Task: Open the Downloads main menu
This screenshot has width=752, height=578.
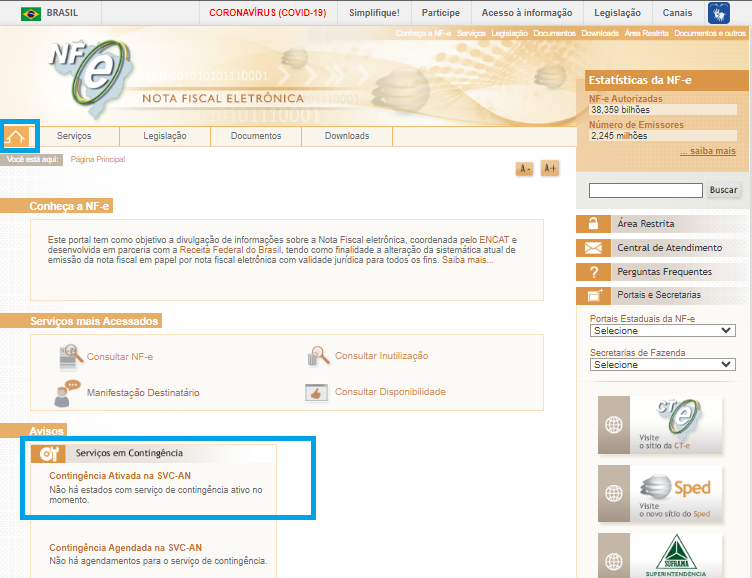Action: [x=347, y=136]
